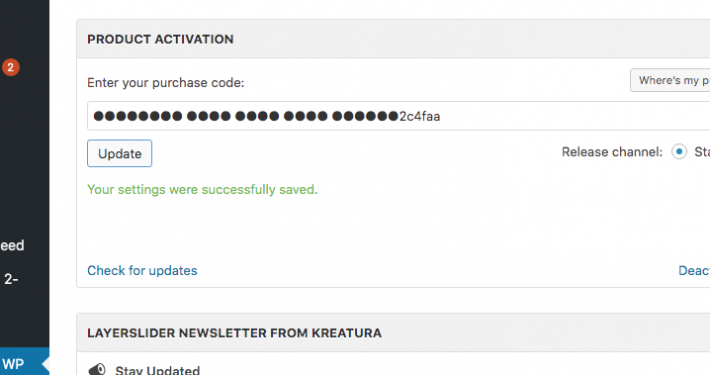Open the highlighted WP sidebar menu item

[x=24, y=364]
